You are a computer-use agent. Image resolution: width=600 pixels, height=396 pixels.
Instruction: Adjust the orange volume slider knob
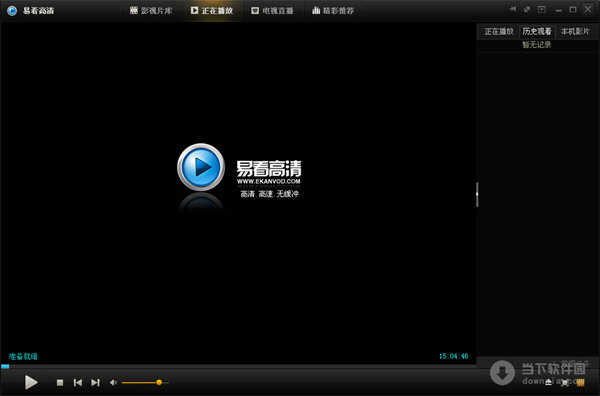tap(159, 382)
